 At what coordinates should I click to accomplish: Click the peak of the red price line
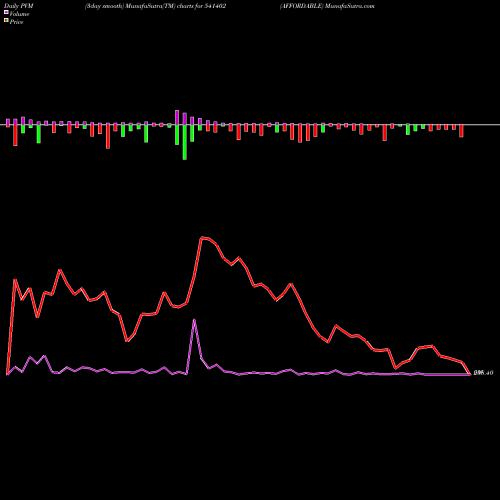202,238
